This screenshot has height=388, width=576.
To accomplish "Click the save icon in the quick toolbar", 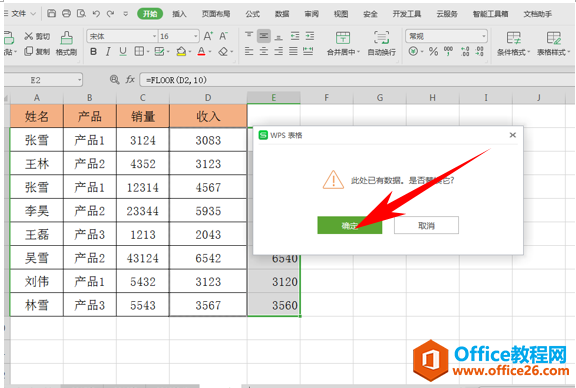I will pyautogui.click(x=51, y=14).
